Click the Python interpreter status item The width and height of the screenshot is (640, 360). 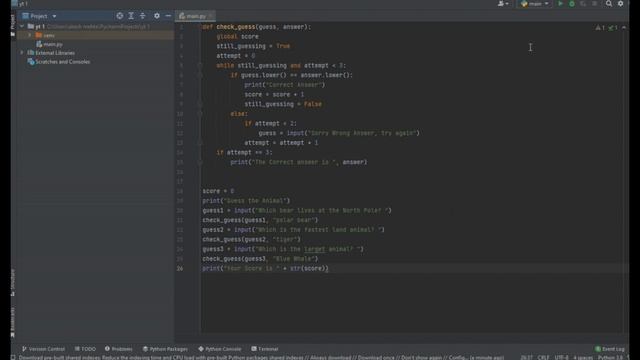click(x=611, y=358)
